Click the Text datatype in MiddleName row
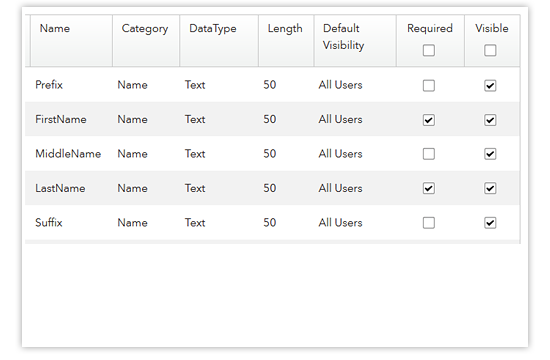 tap(195, 154)
